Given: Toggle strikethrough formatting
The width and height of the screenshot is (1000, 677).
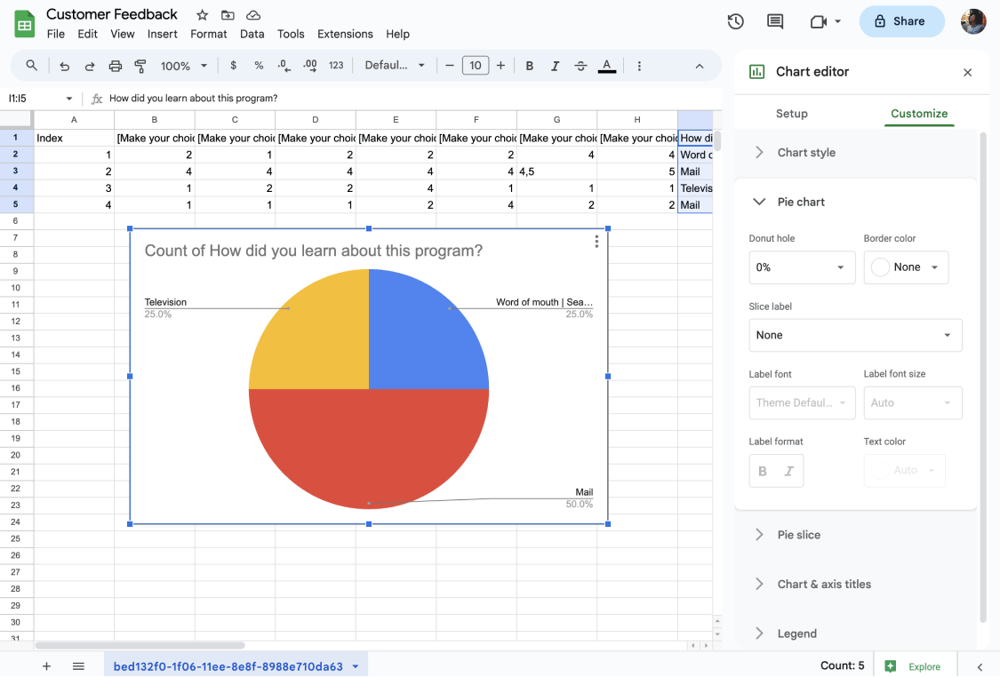Looking at the screenshot, I should (581, 66).
